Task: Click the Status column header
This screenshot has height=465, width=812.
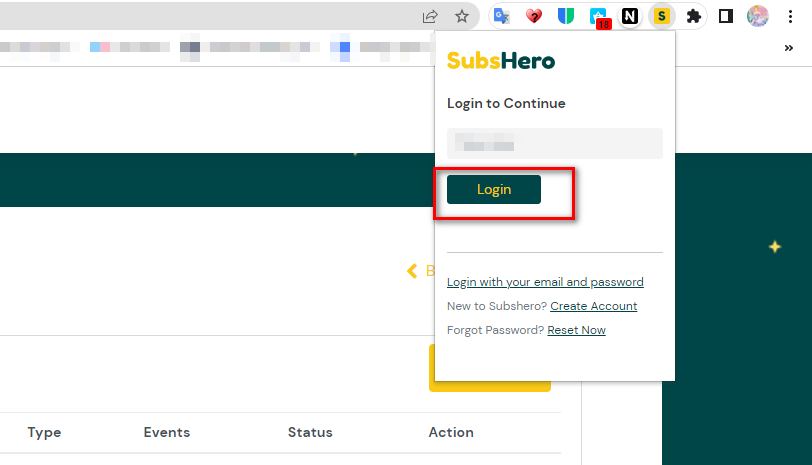Action: [310, 432]
